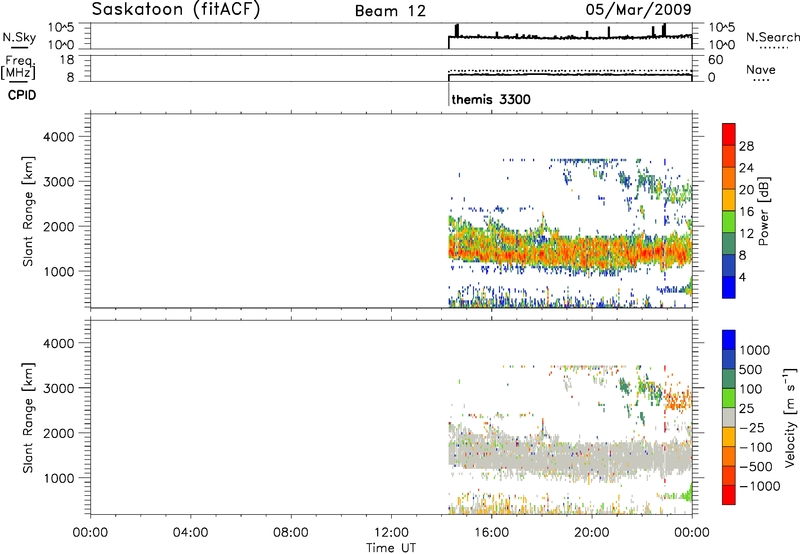Click the date '05/Mar/2009'
This screenshot has width=800, height=554.
point(638,9)
